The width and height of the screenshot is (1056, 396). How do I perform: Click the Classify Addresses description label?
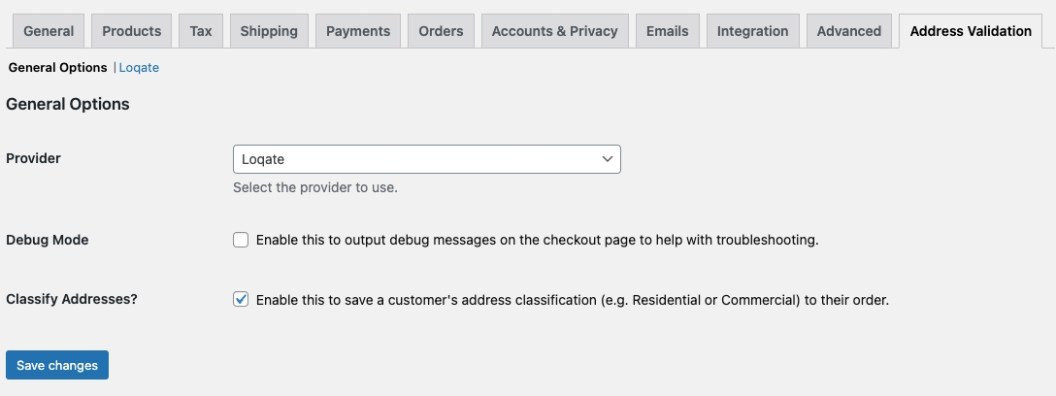tap(572, 300)
